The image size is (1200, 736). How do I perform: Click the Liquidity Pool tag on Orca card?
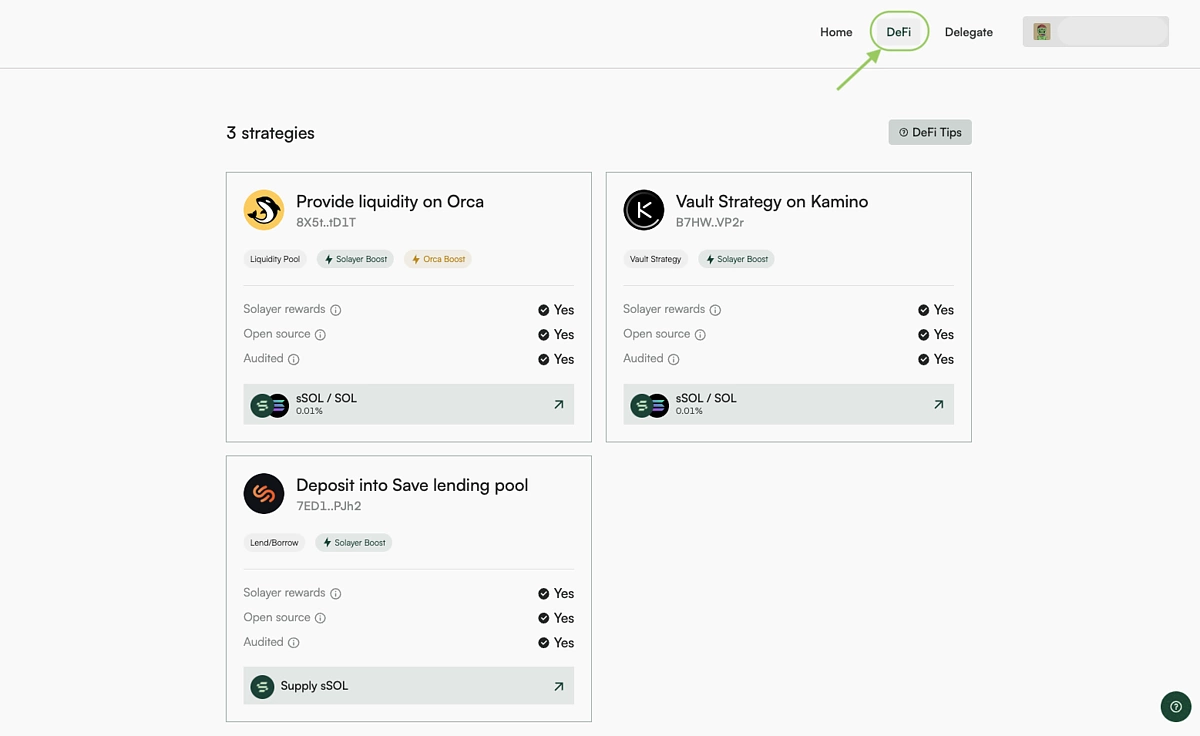coord(275,259)
